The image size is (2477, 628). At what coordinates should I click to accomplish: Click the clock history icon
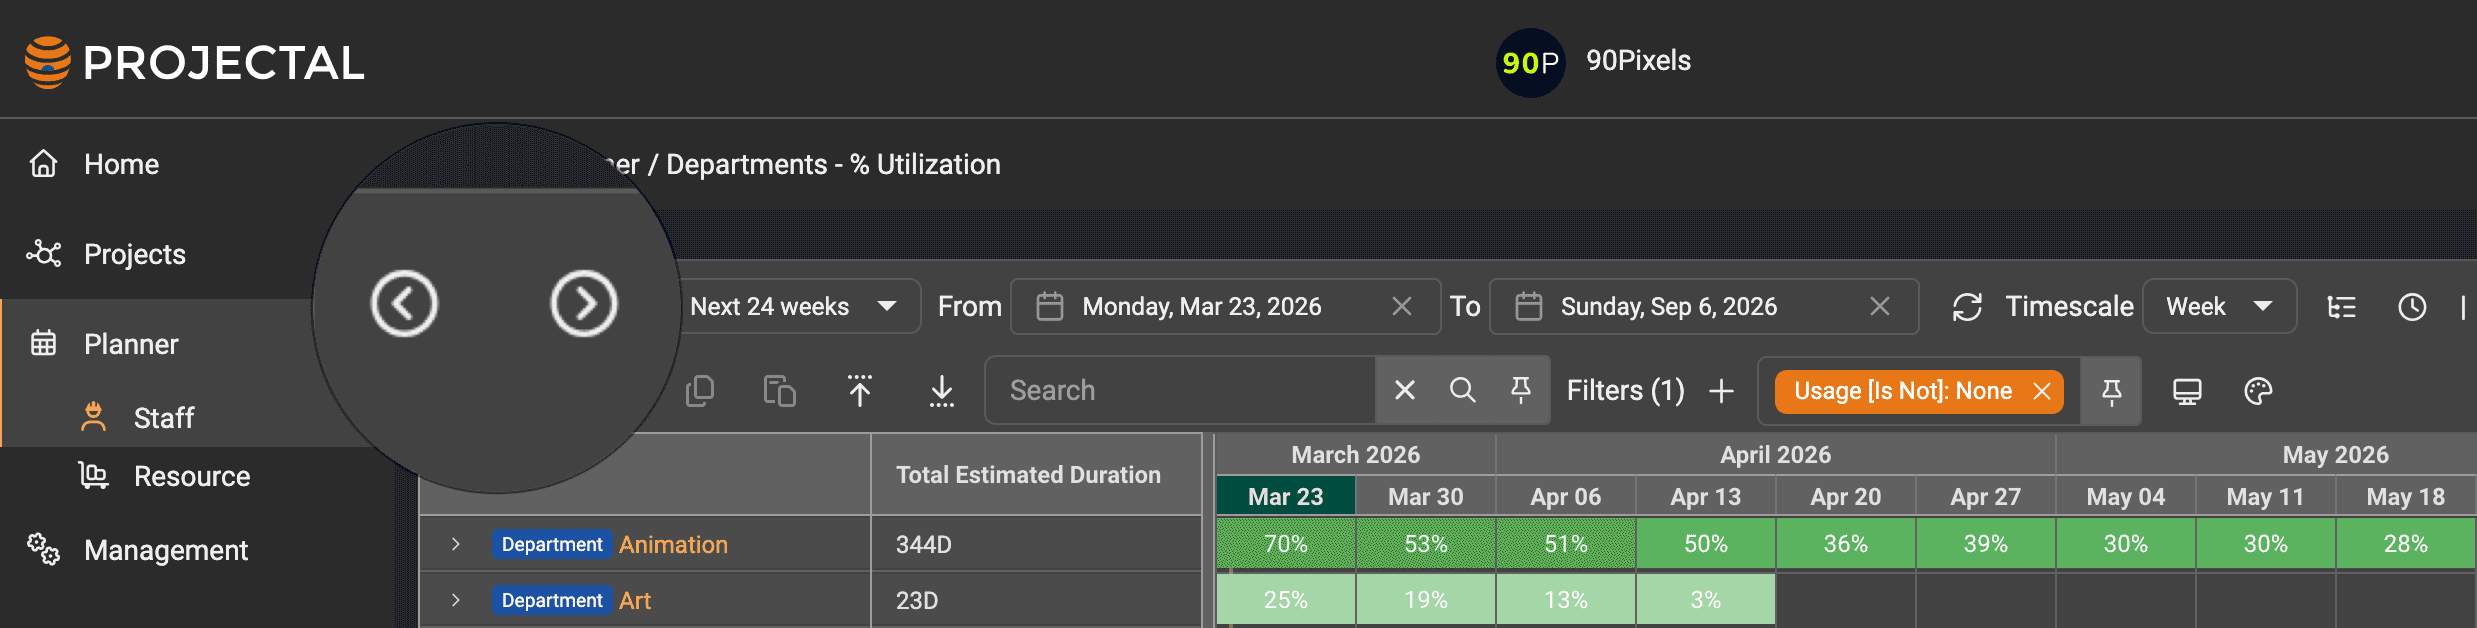pyautogui.click(x=2412, y=307)
